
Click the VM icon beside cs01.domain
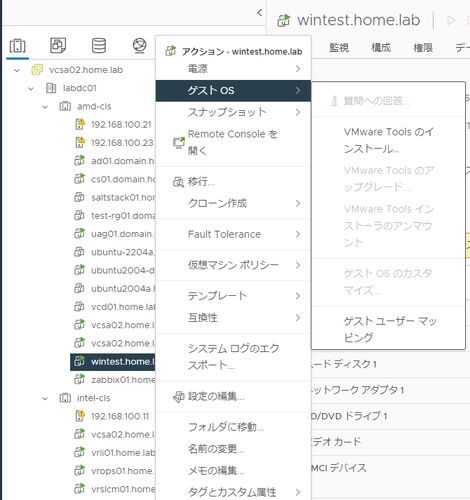pos(79,179)
